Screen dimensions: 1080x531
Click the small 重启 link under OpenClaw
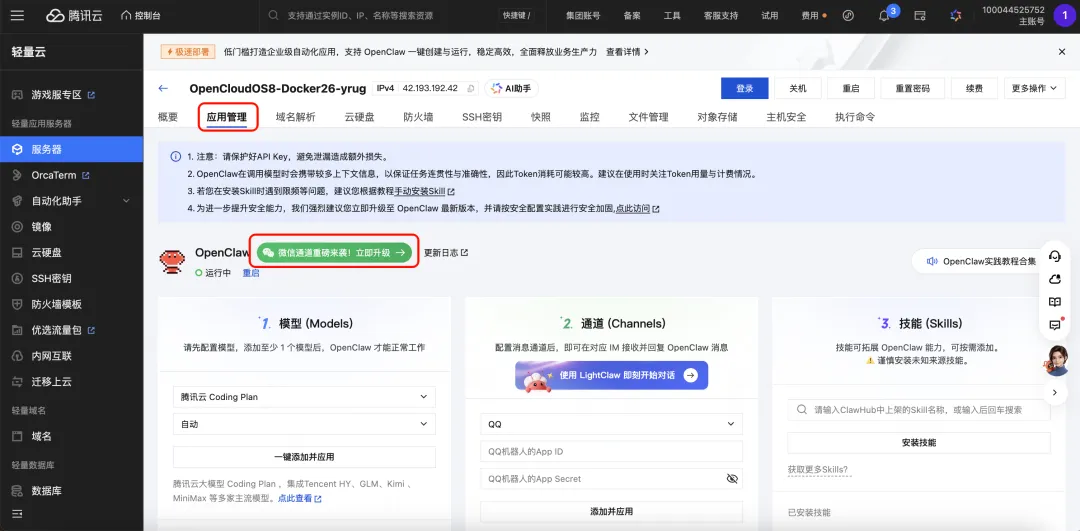pos(251,273)
